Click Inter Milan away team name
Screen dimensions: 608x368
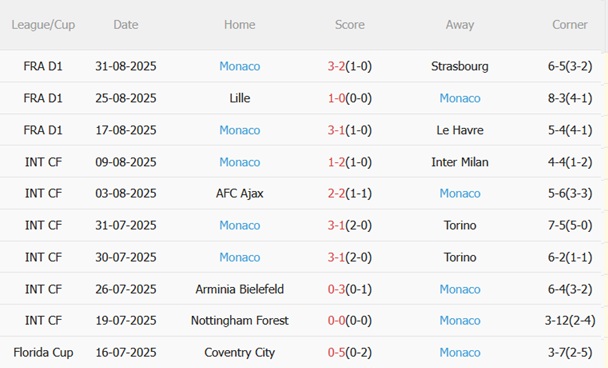[460, 162]
